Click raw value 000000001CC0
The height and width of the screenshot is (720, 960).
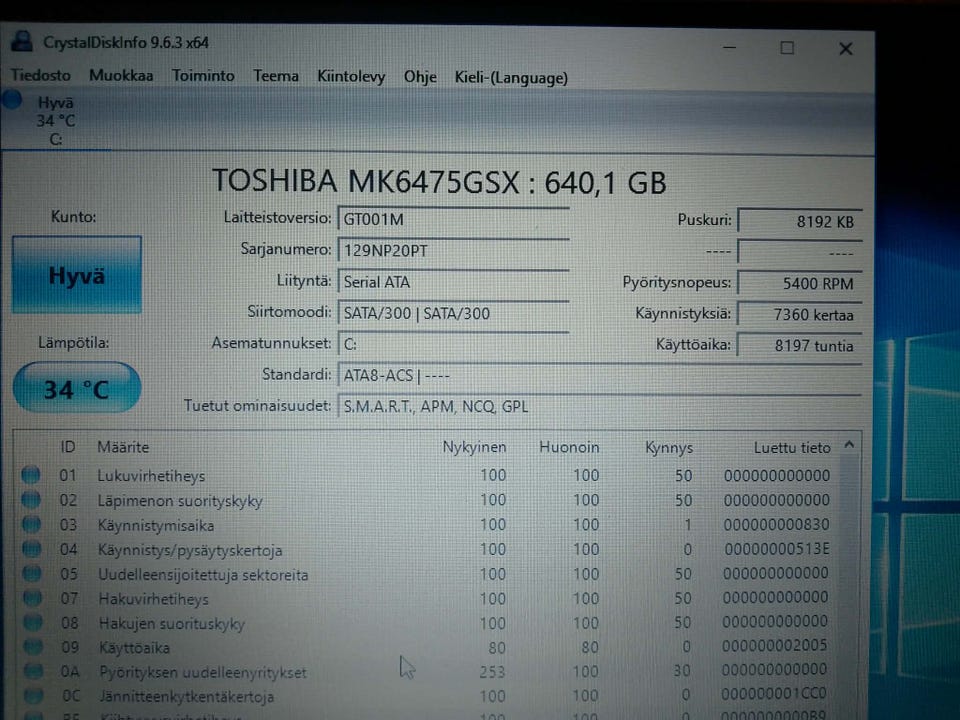tap(773, 694)
